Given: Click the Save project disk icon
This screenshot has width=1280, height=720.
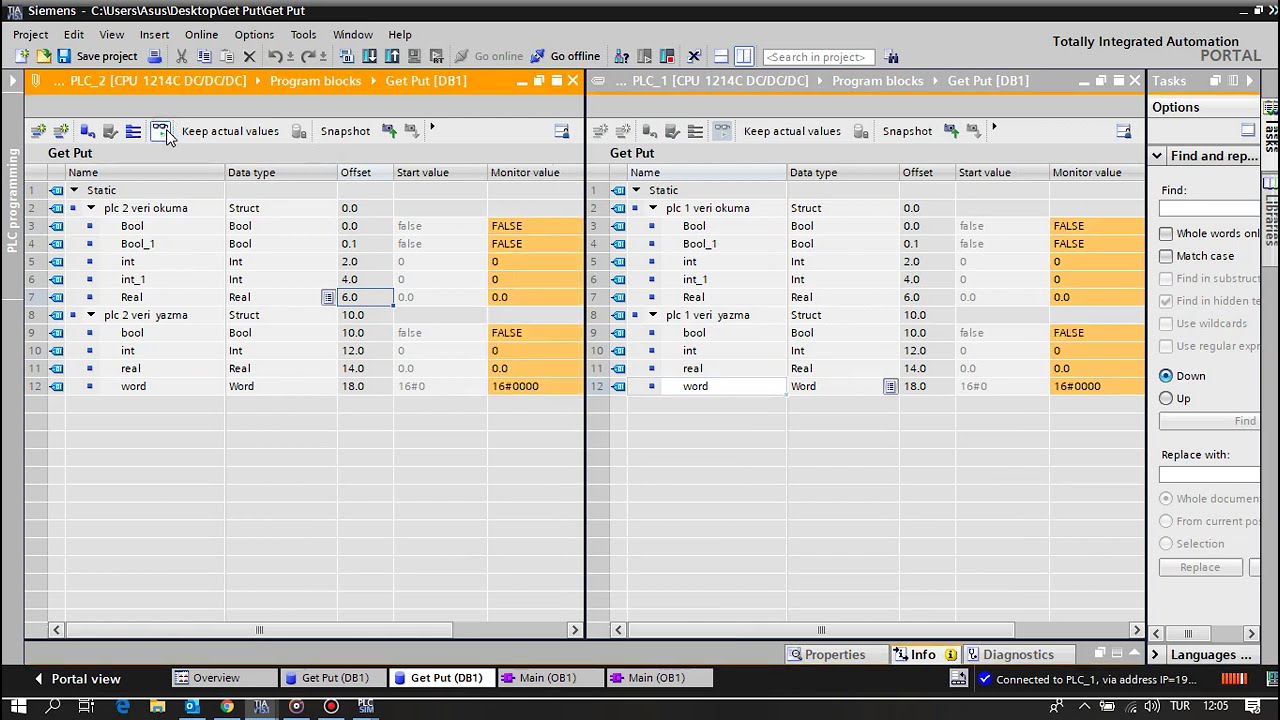Looking at the screenshot, I should [x=63, y=56].
